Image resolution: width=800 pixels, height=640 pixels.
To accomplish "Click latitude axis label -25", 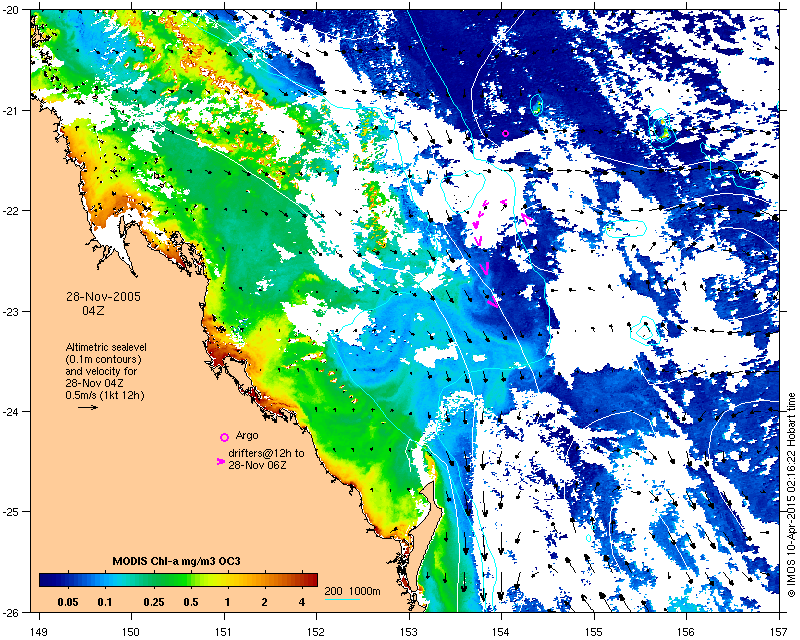I will coord(12,511).
